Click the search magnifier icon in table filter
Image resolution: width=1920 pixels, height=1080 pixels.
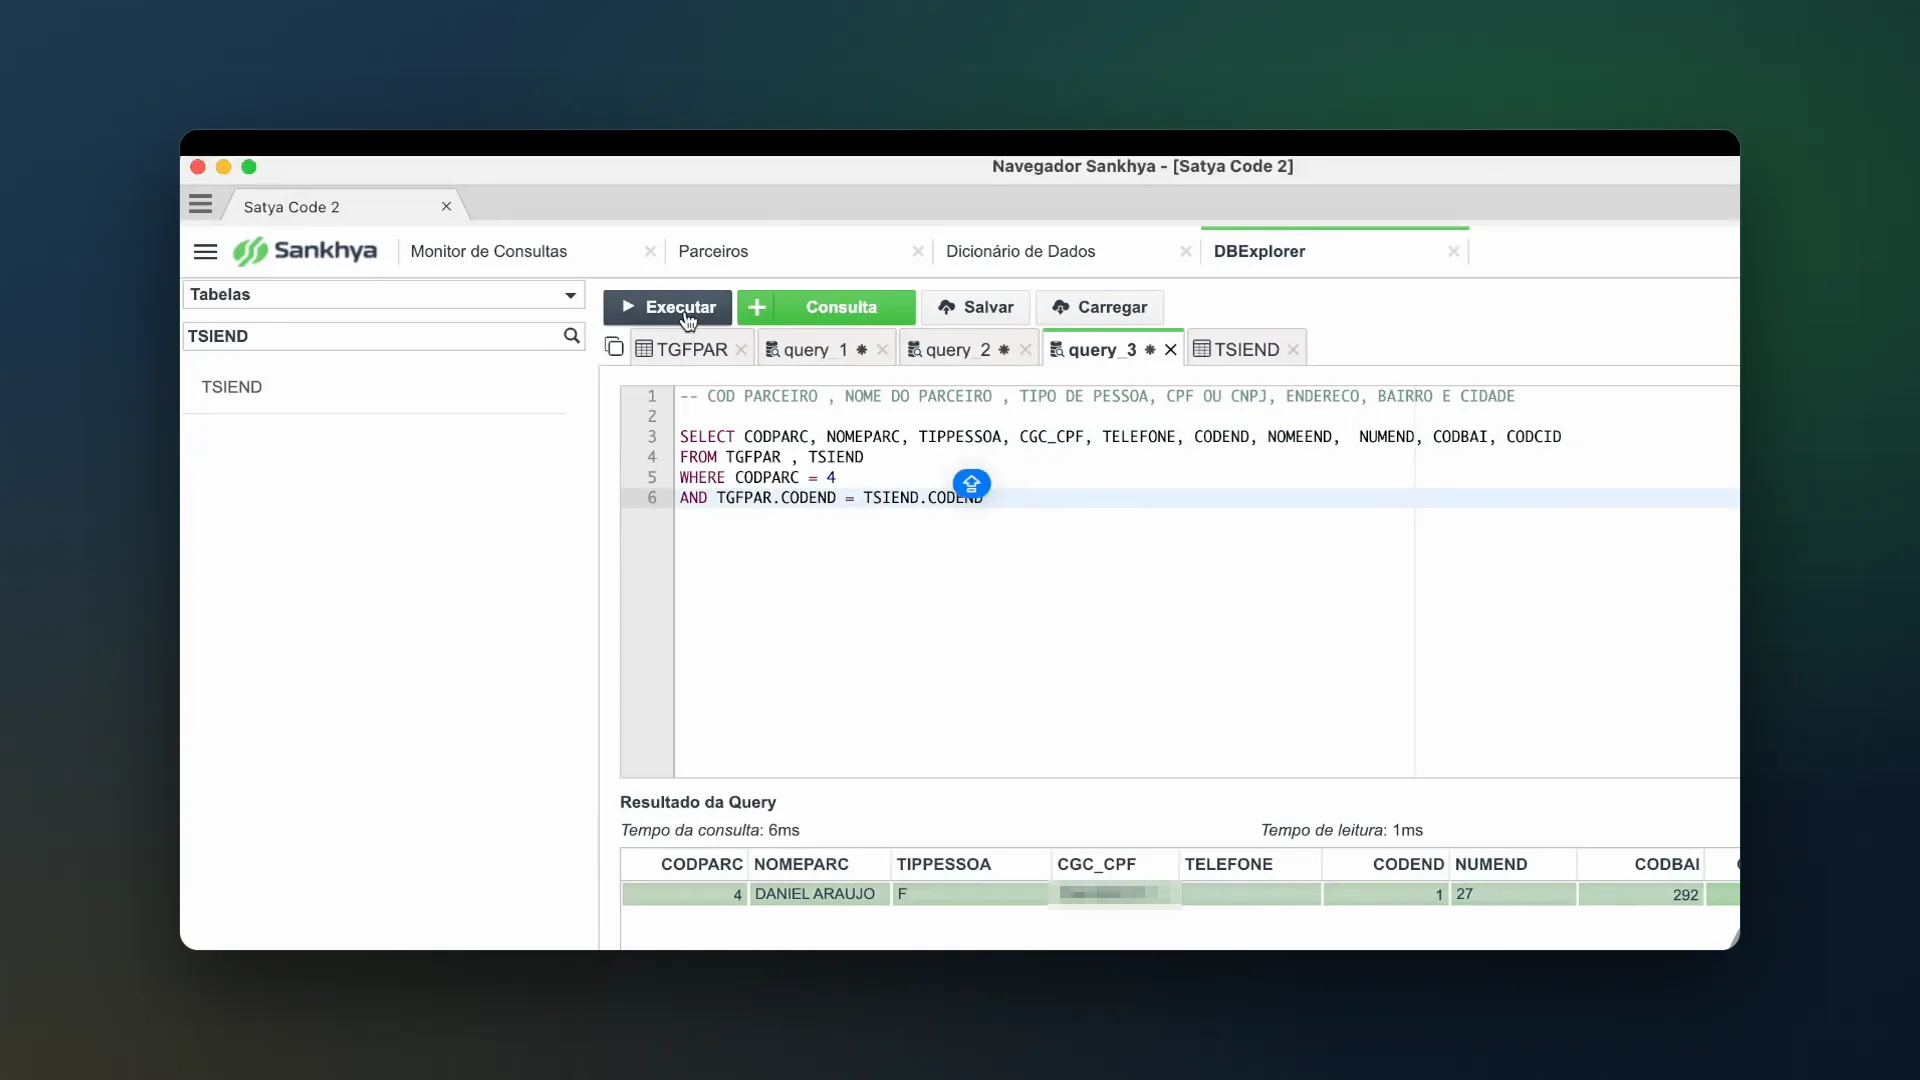click(571, 336)
